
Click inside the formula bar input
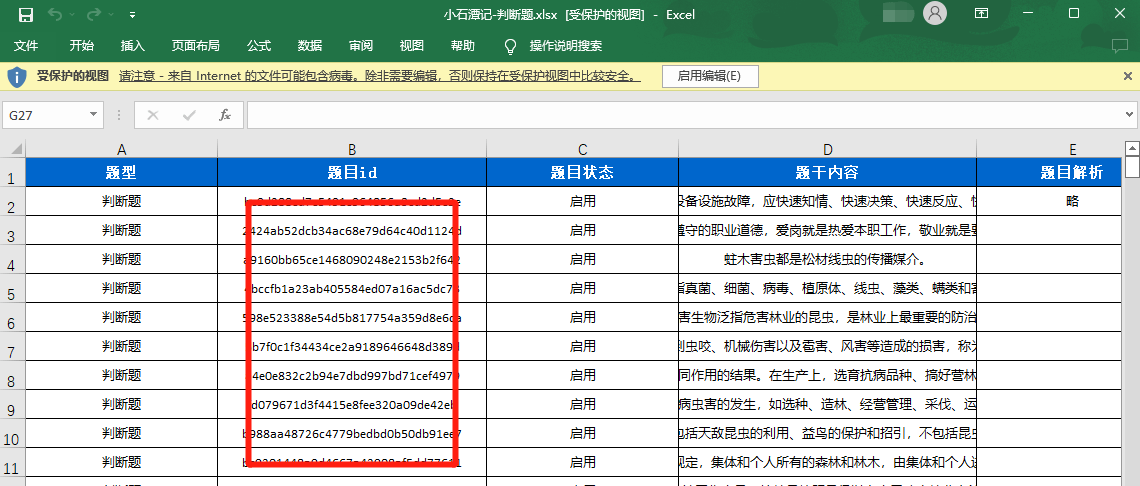[x=680, y=115]
